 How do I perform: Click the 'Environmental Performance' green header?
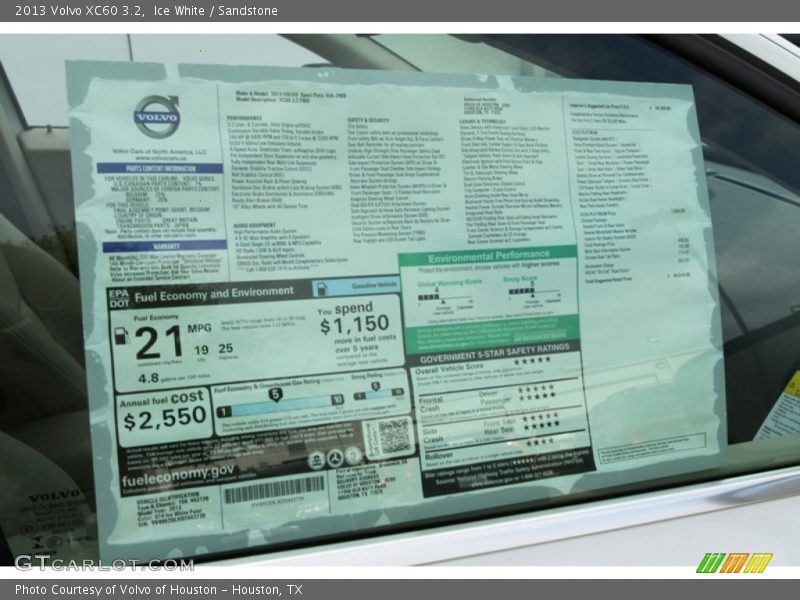click(489, 256)
